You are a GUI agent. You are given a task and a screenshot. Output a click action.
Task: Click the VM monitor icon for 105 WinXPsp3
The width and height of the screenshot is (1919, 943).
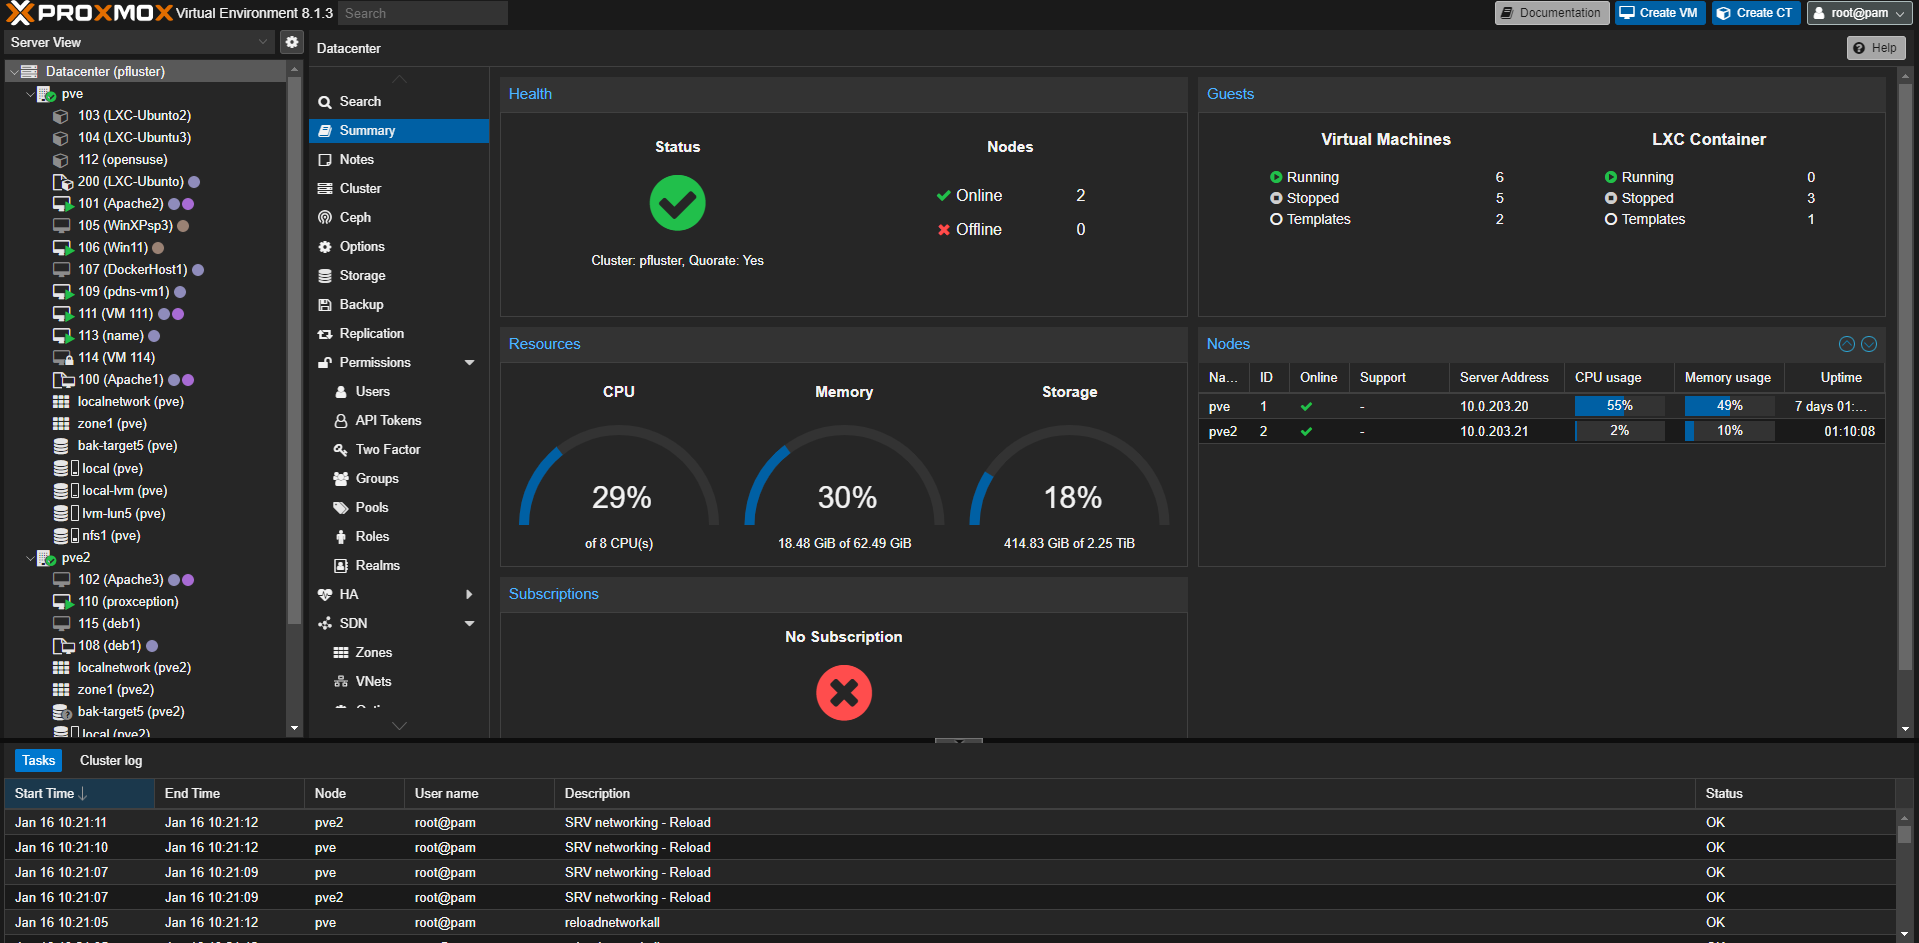(62, 226)
